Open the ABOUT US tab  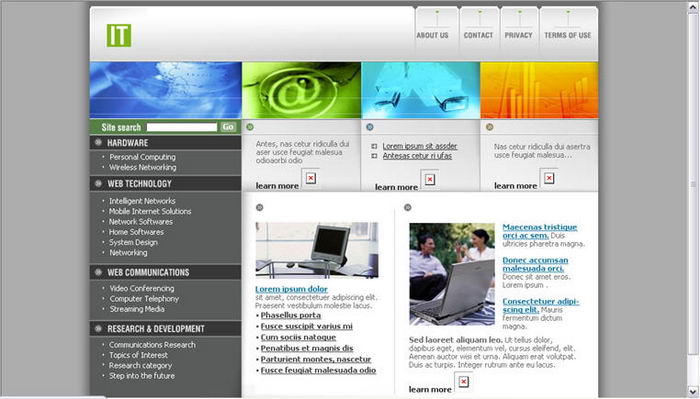tap(433, 35)
